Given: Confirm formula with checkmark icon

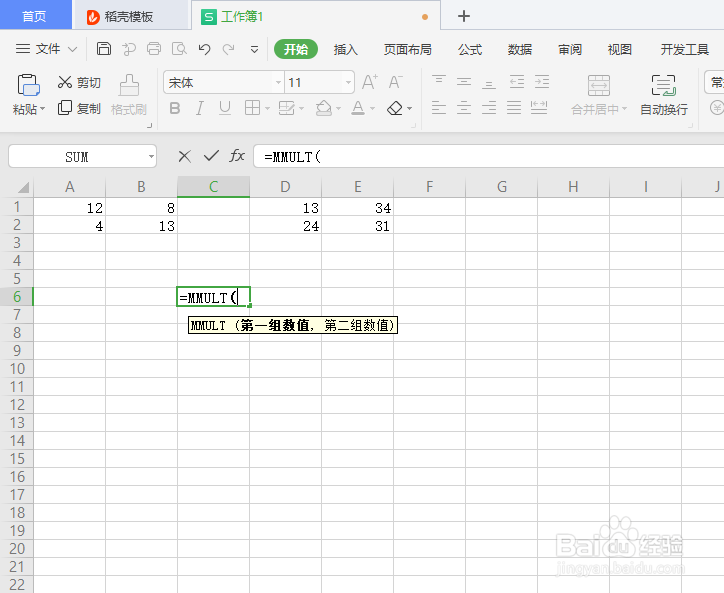Looking at the screenshot, I should (211, 156).
